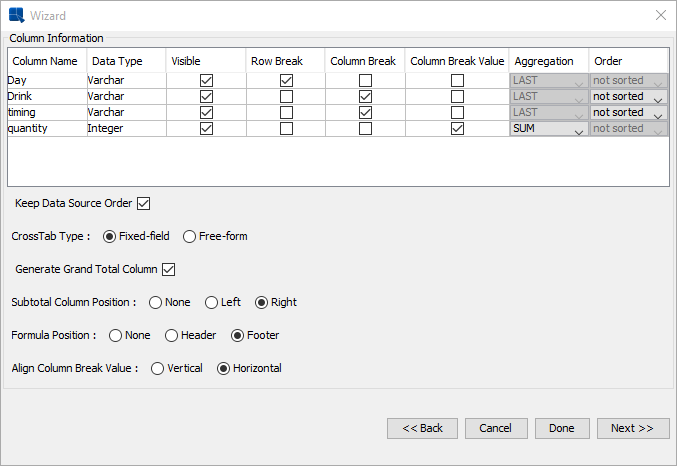Image resolution: width=677 pixels, height=466 pixels.
Task: Expand Order dropdown for Drink row
Action: (629, 97)
